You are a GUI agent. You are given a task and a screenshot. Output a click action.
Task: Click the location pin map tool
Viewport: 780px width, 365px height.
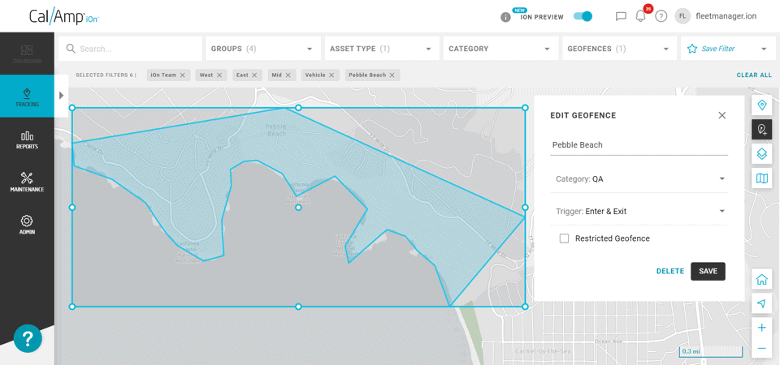tap(761, 105)
